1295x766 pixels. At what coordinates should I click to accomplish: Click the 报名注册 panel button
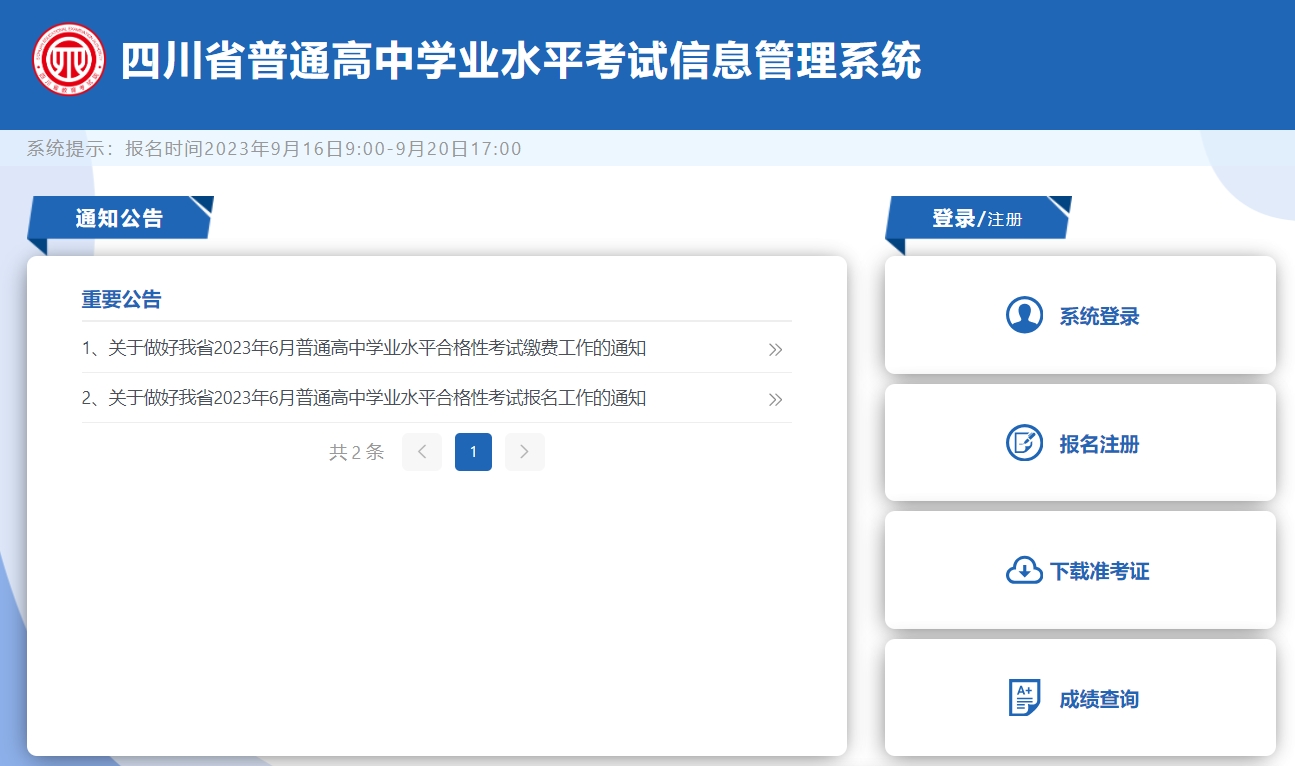(x=1080, y=443)
